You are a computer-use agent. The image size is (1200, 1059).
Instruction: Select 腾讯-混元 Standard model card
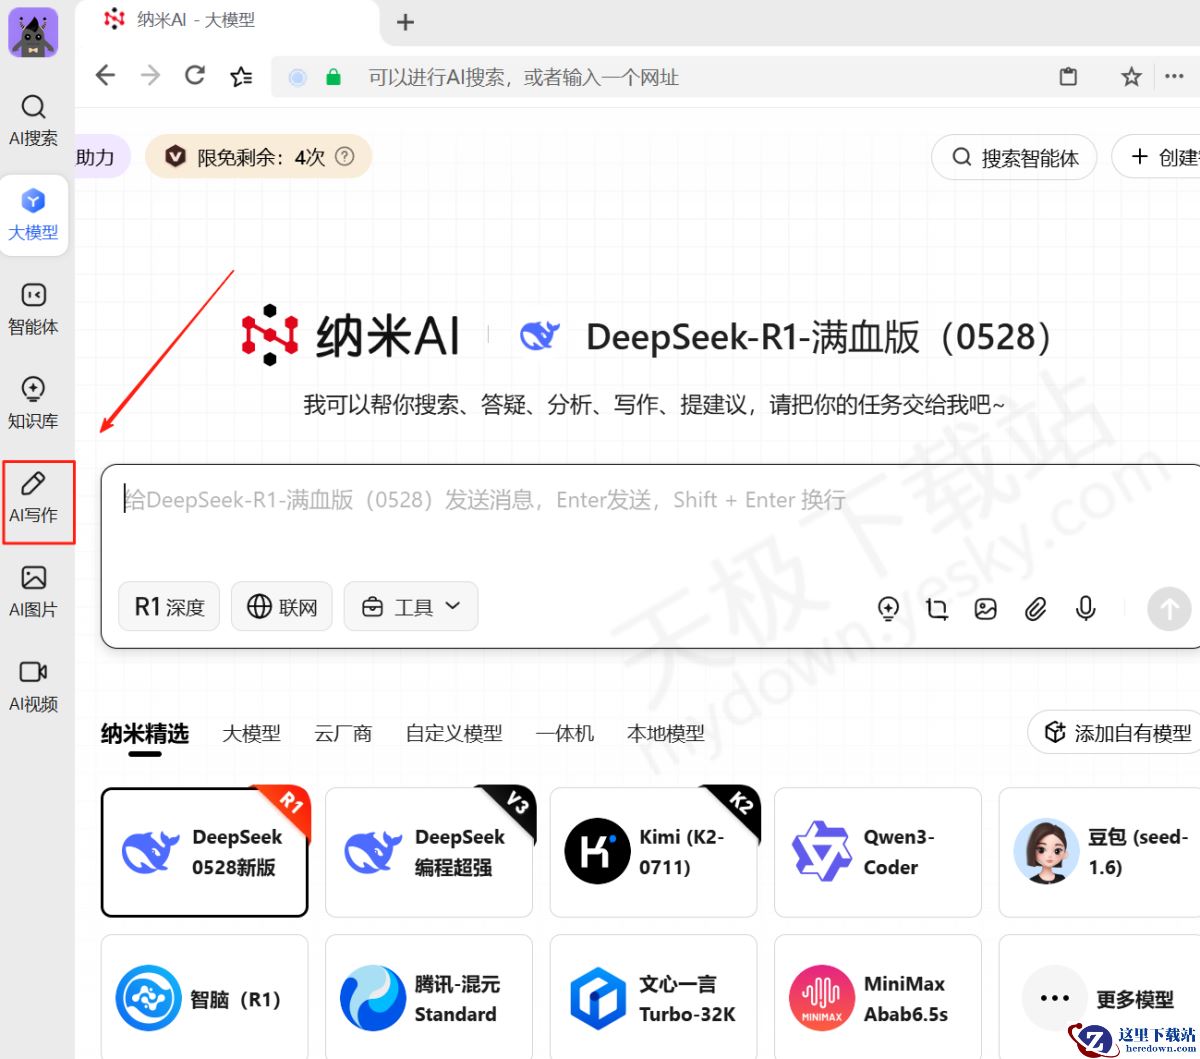(429, 997)
